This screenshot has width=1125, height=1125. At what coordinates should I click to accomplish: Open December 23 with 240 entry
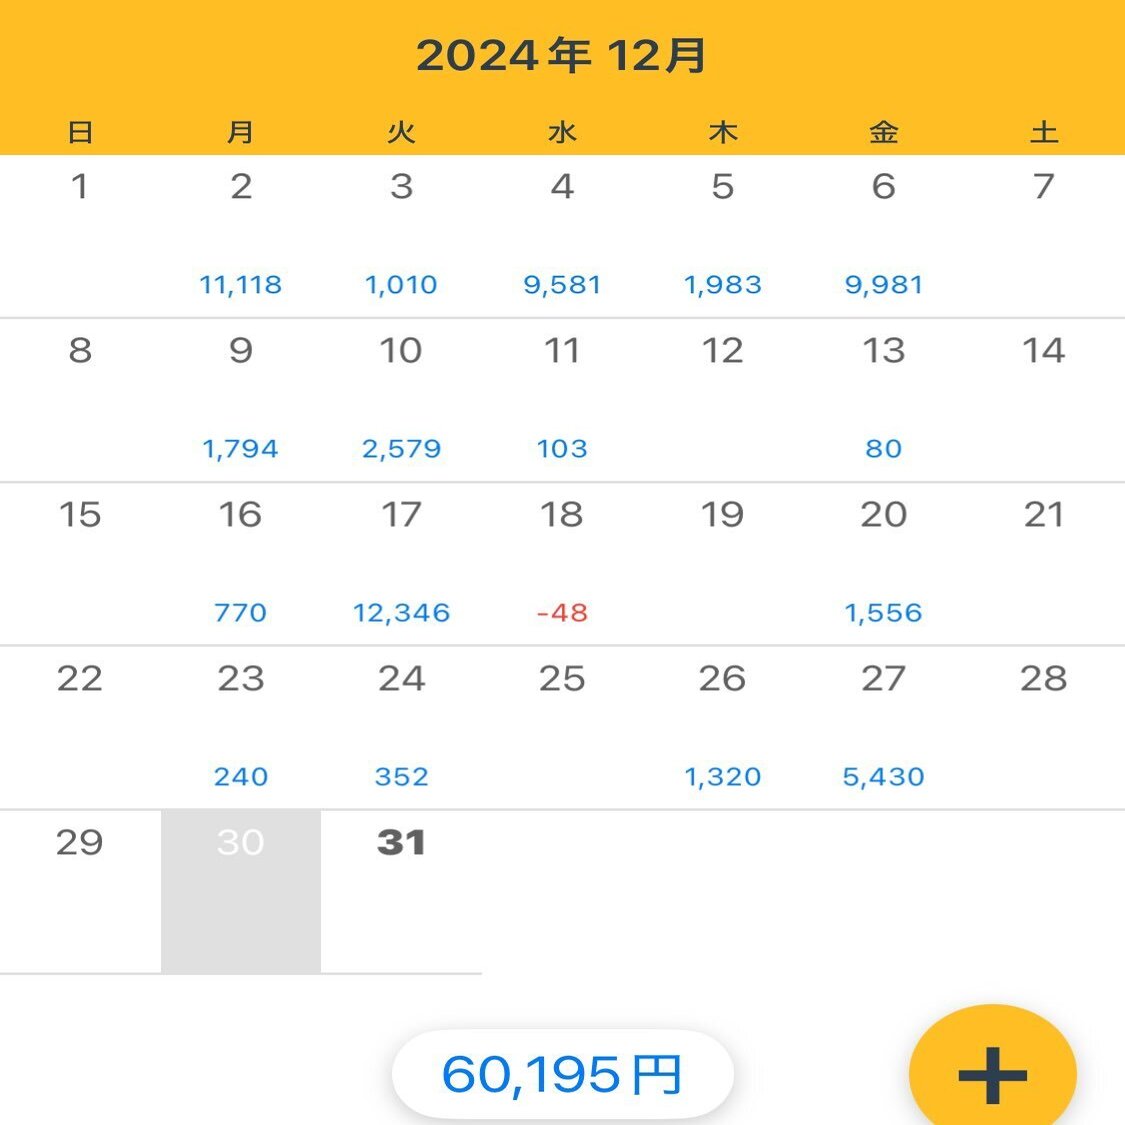(x=241, y=728)
